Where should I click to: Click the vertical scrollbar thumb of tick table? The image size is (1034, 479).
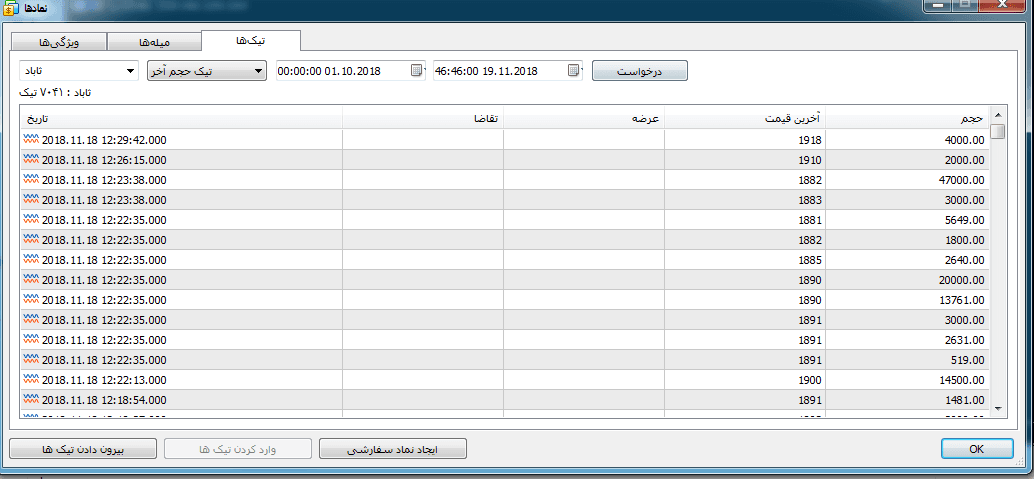tap(998, 131)
